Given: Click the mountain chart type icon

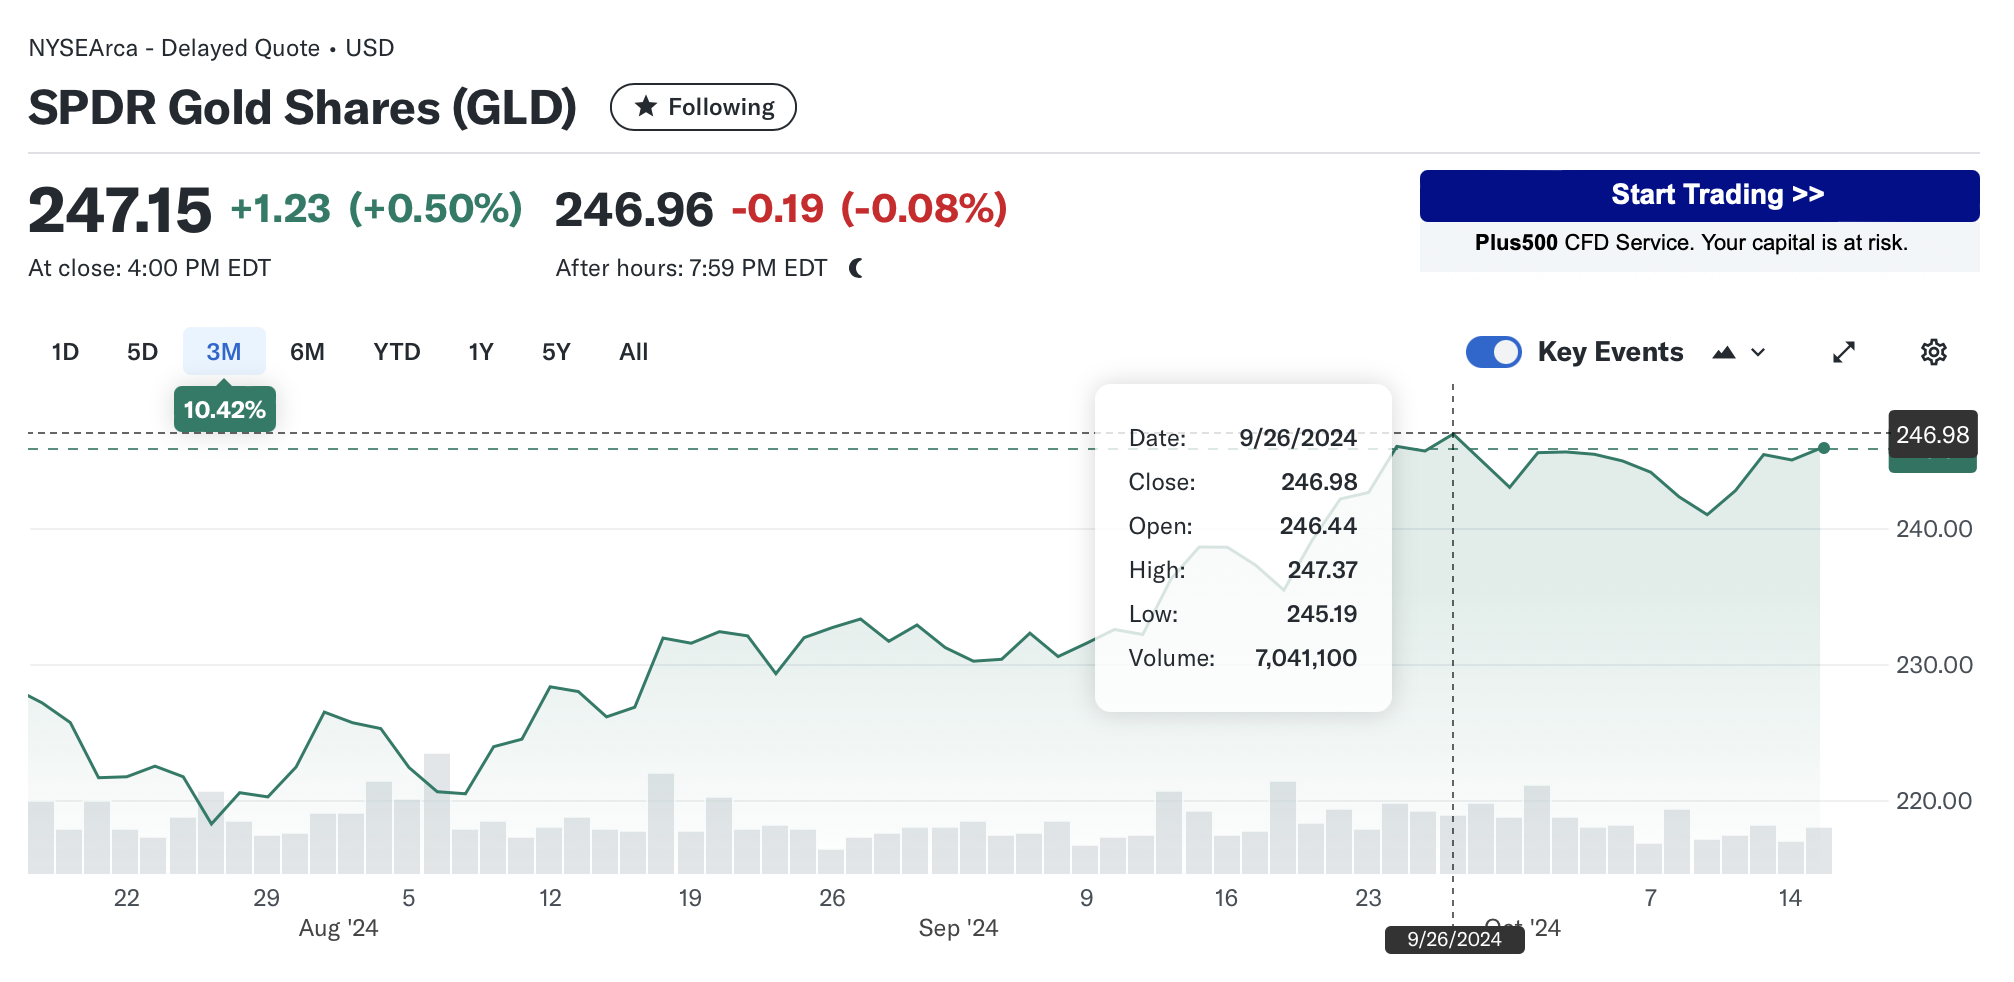Looking at the screenshot, I should point(1723,352).
